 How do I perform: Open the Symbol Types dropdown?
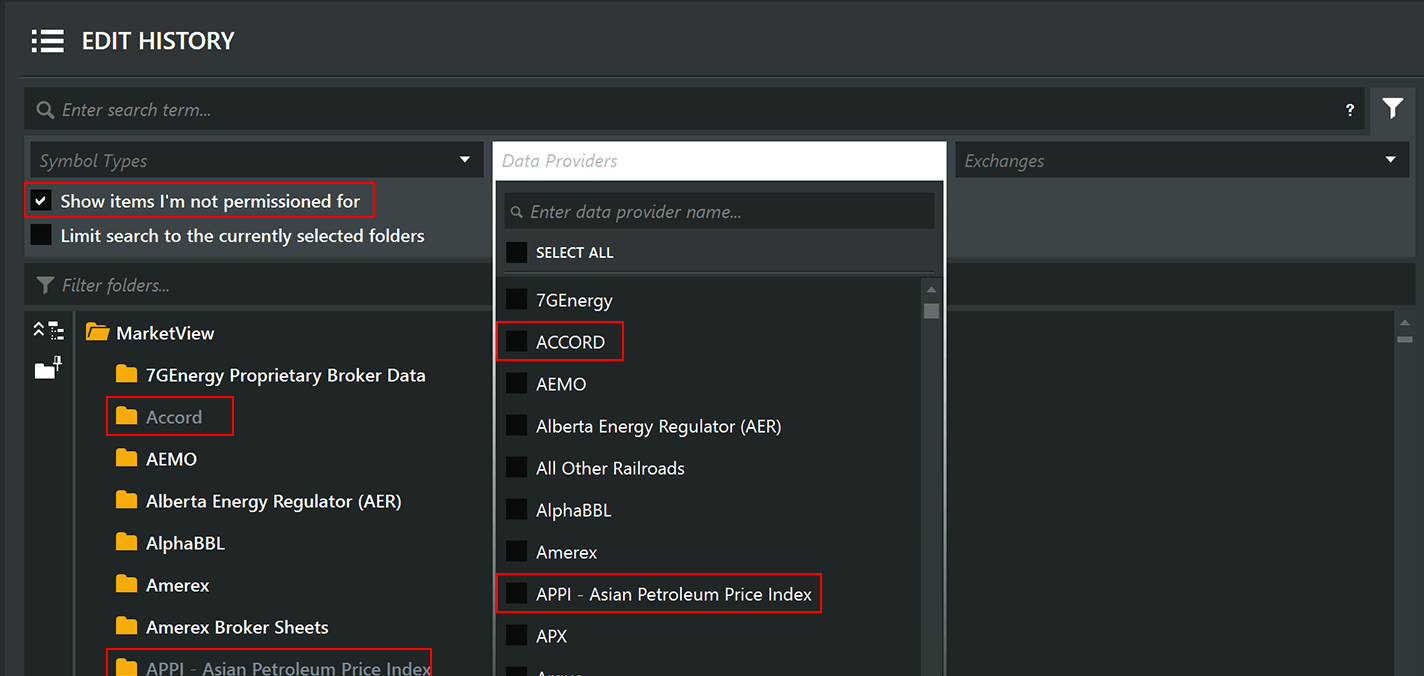pos(255,160)
